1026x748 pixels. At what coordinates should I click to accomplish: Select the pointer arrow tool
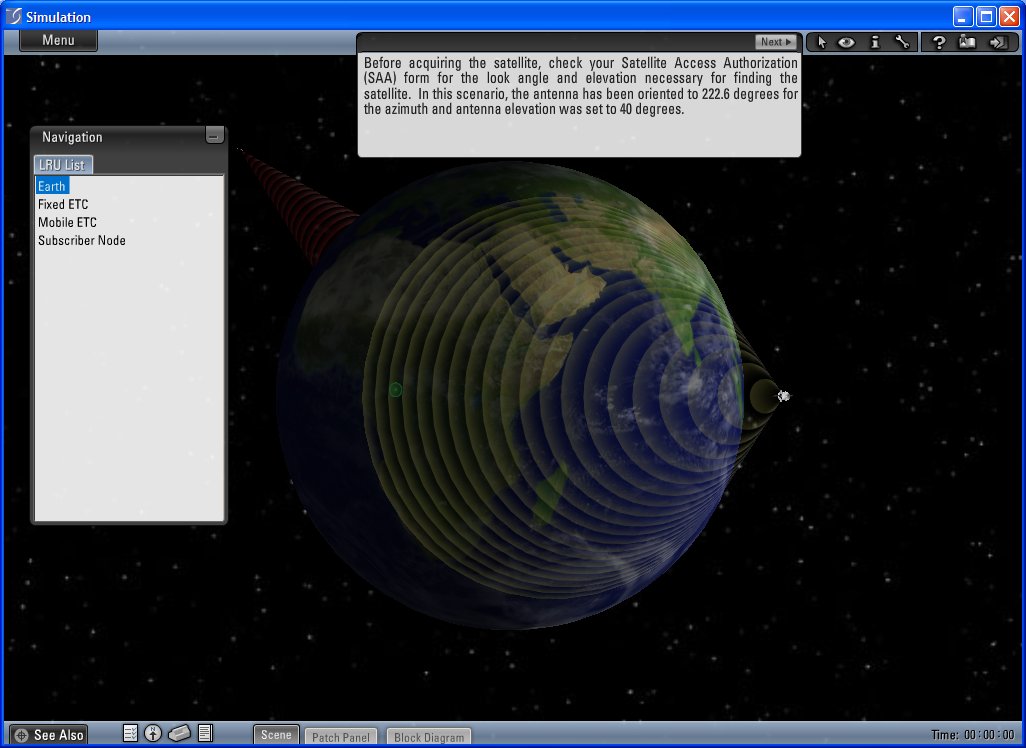(x=822, y=42)
